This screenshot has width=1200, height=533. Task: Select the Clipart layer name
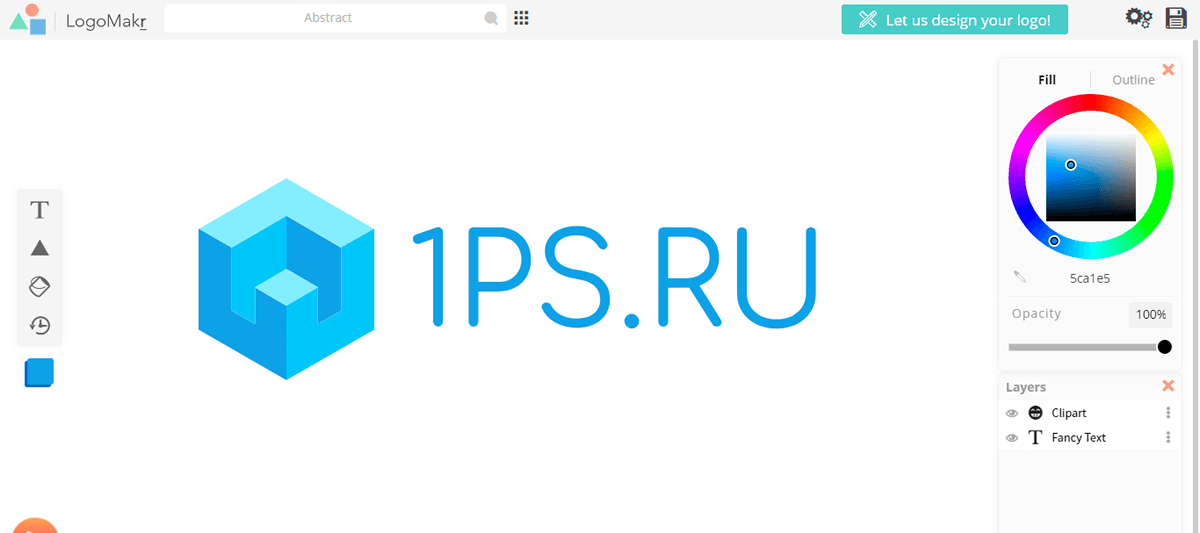(x=1069, y=413)
